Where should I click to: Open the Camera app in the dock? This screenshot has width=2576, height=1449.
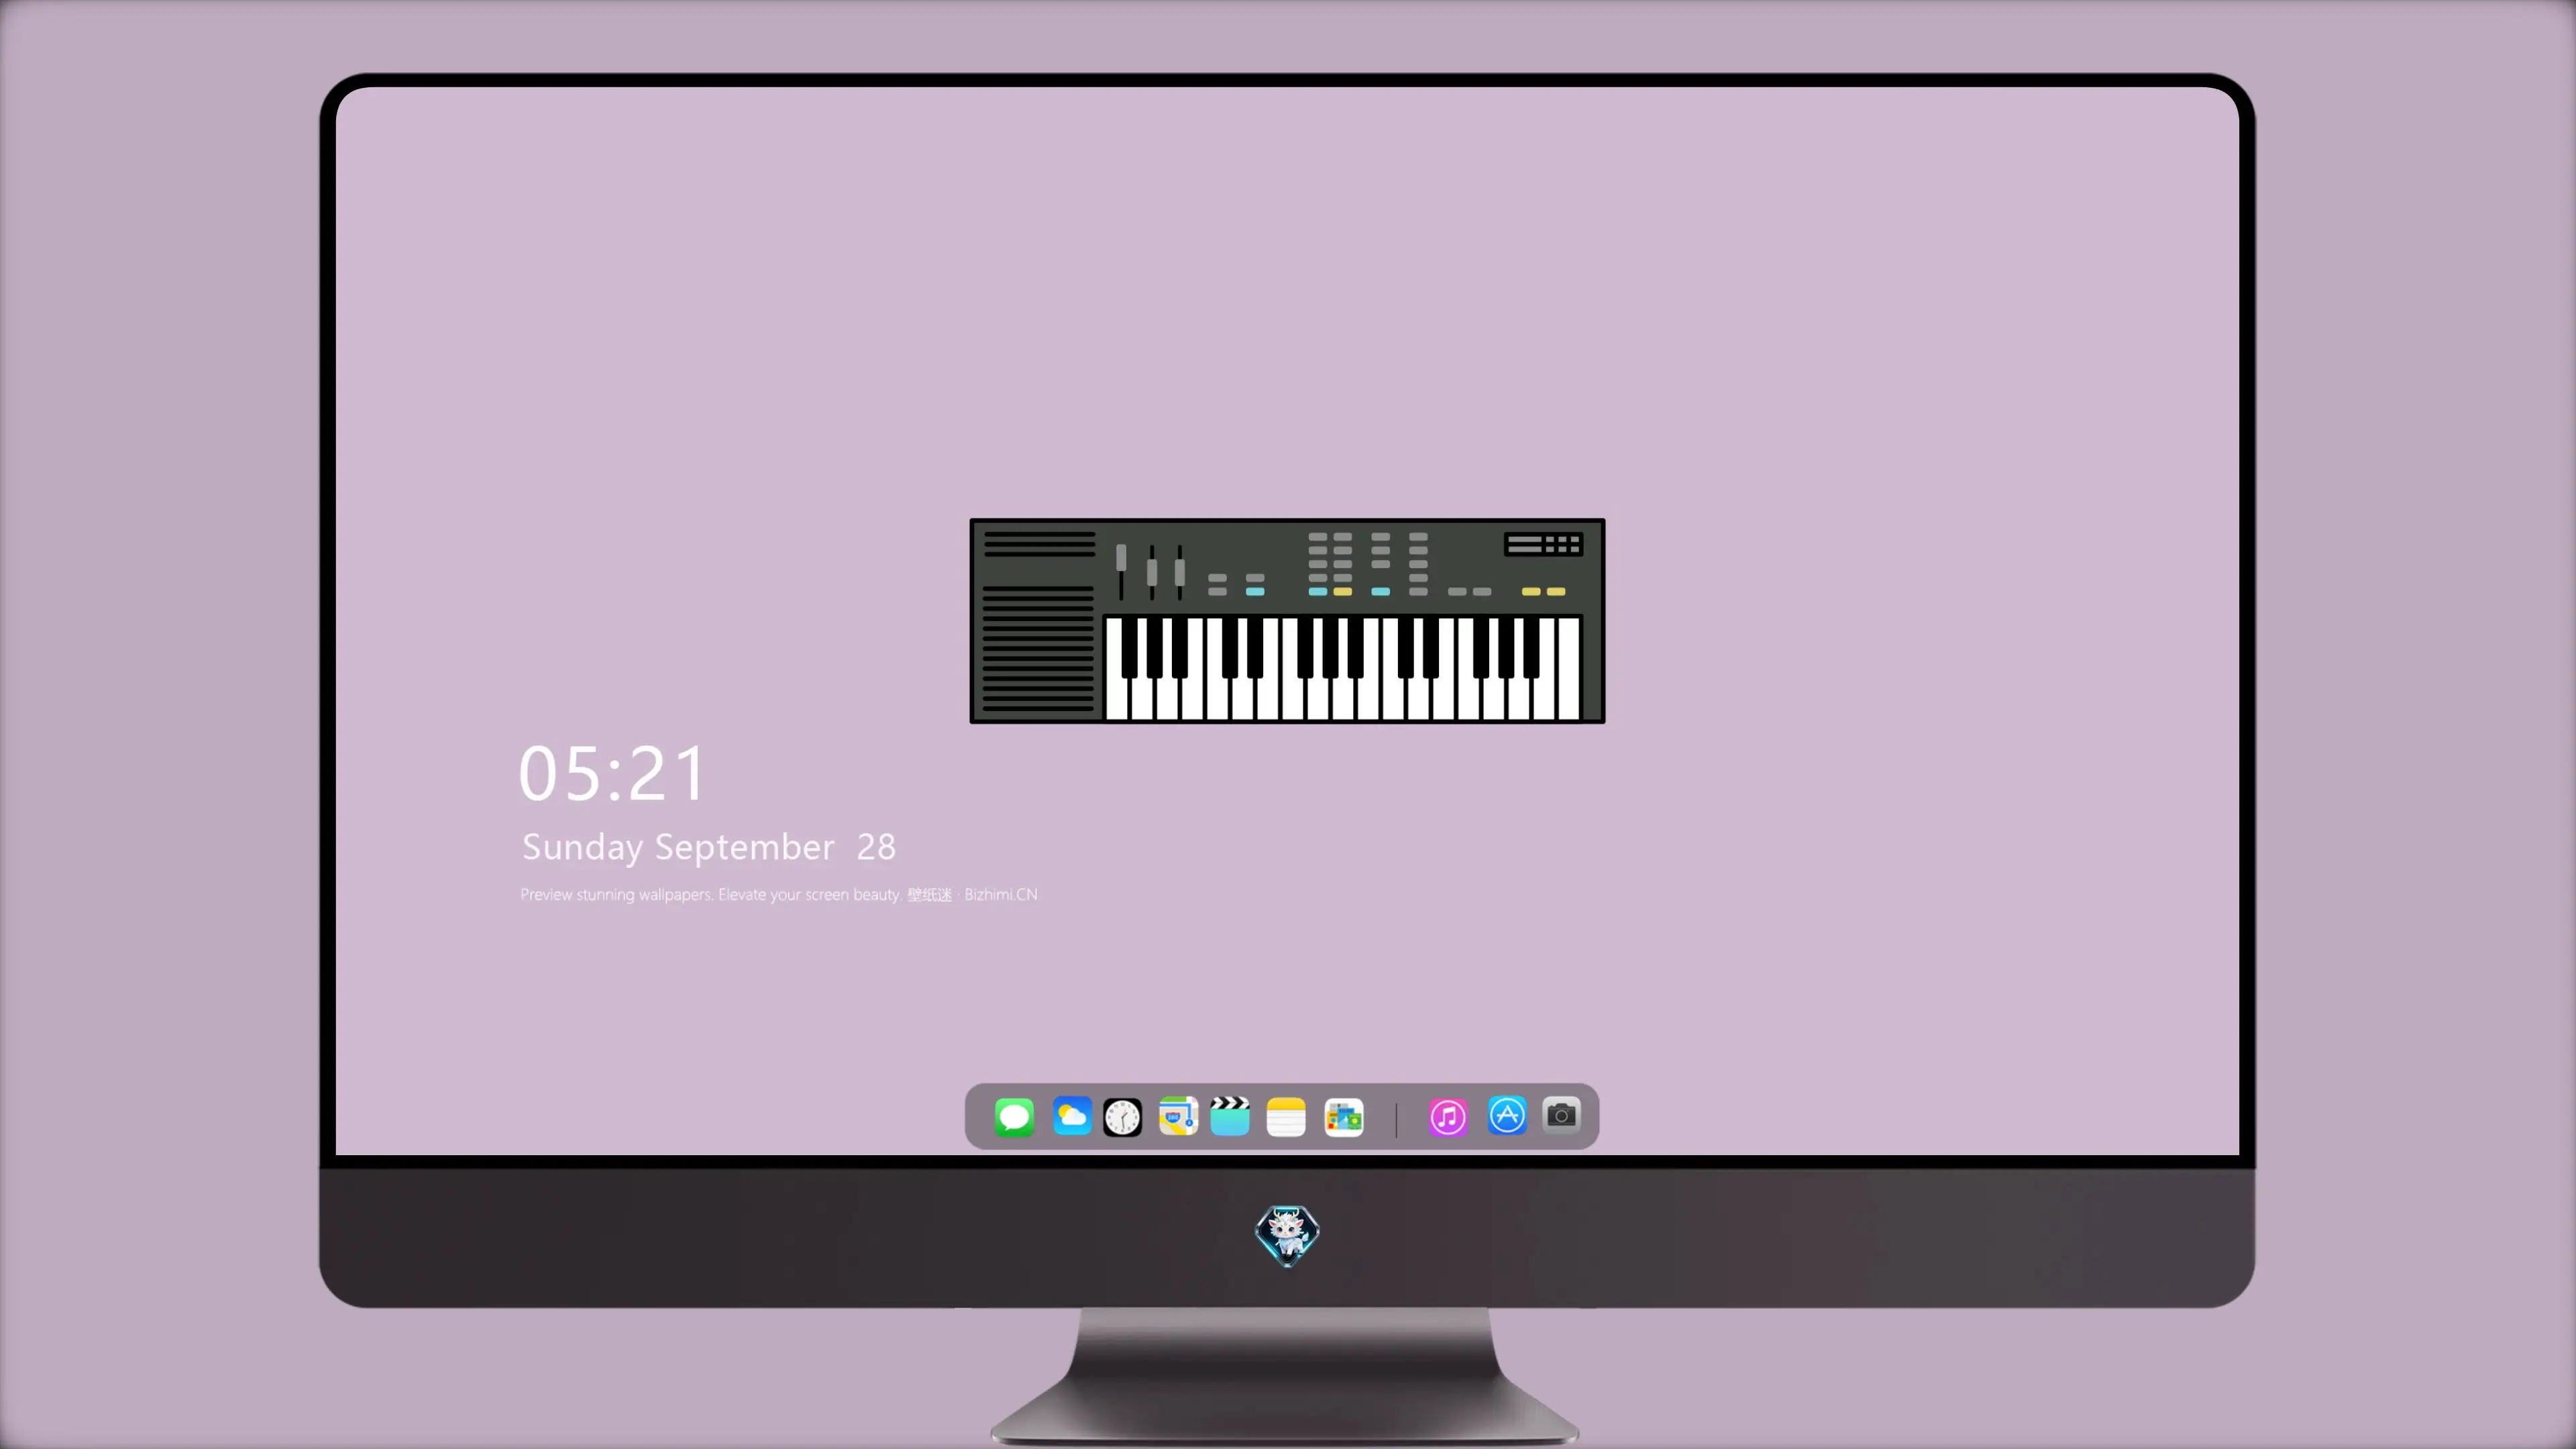[x=1561, y=1115]
